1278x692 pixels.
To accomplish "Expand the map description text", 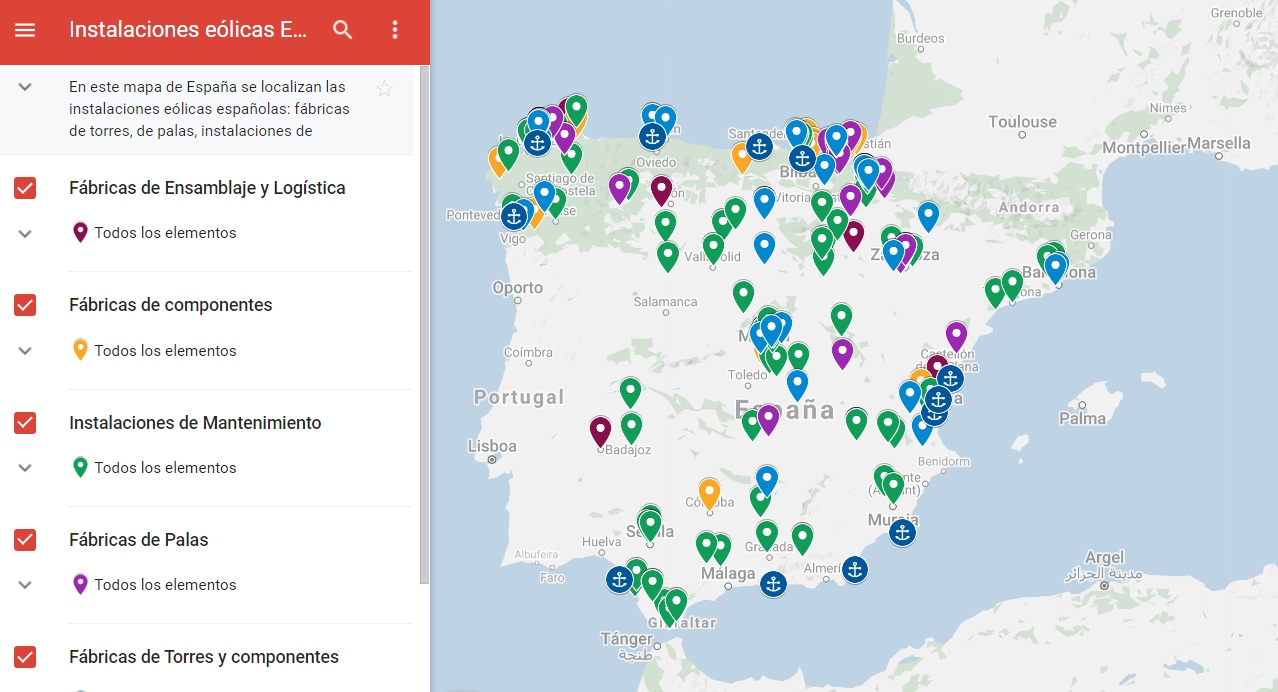I will (x=25, y=87).
